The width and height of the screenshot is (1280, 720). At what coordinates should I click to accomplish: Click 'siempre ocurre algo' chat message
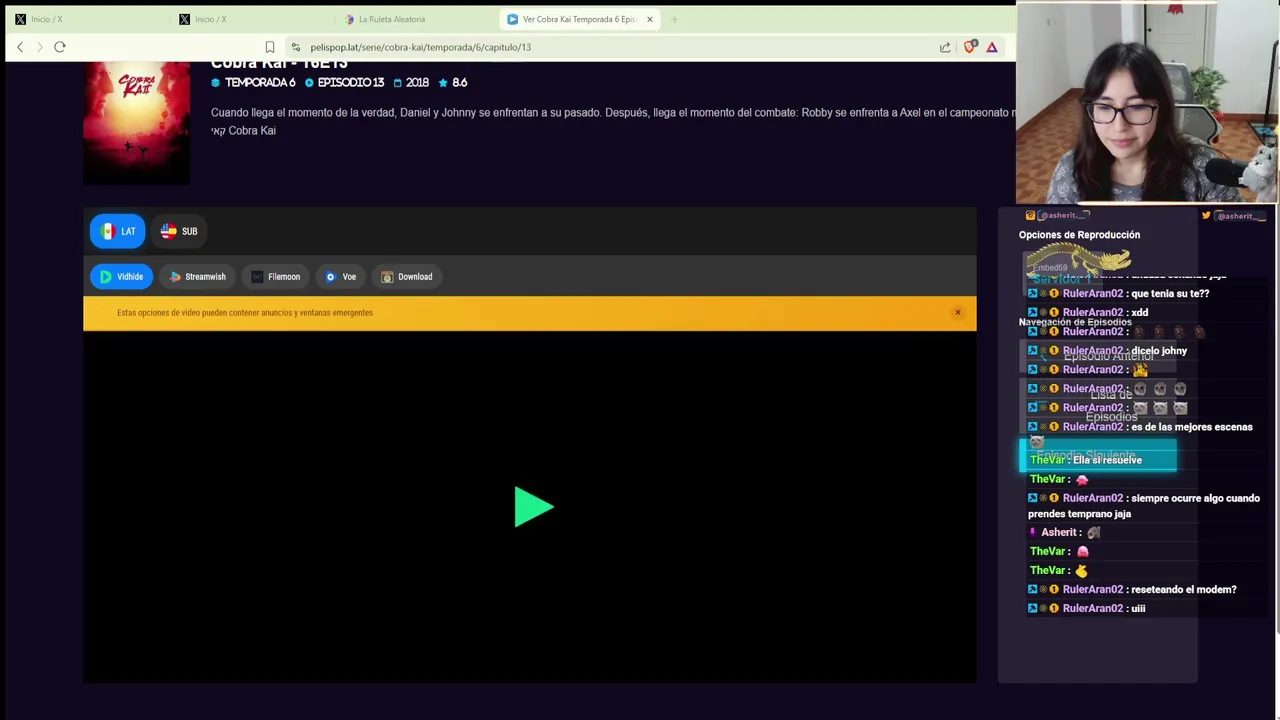pyautogui.click(x=1144, y=506)
